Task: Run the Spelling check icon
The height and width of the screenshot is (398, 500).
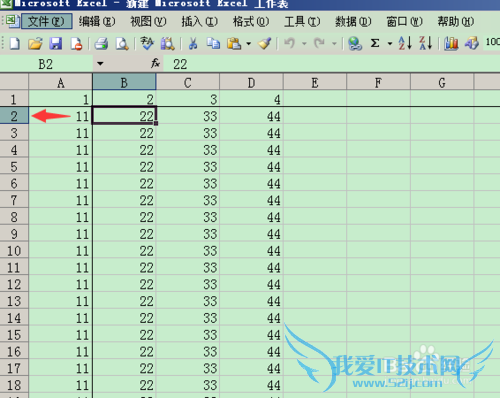Action: tap(147, 43)
